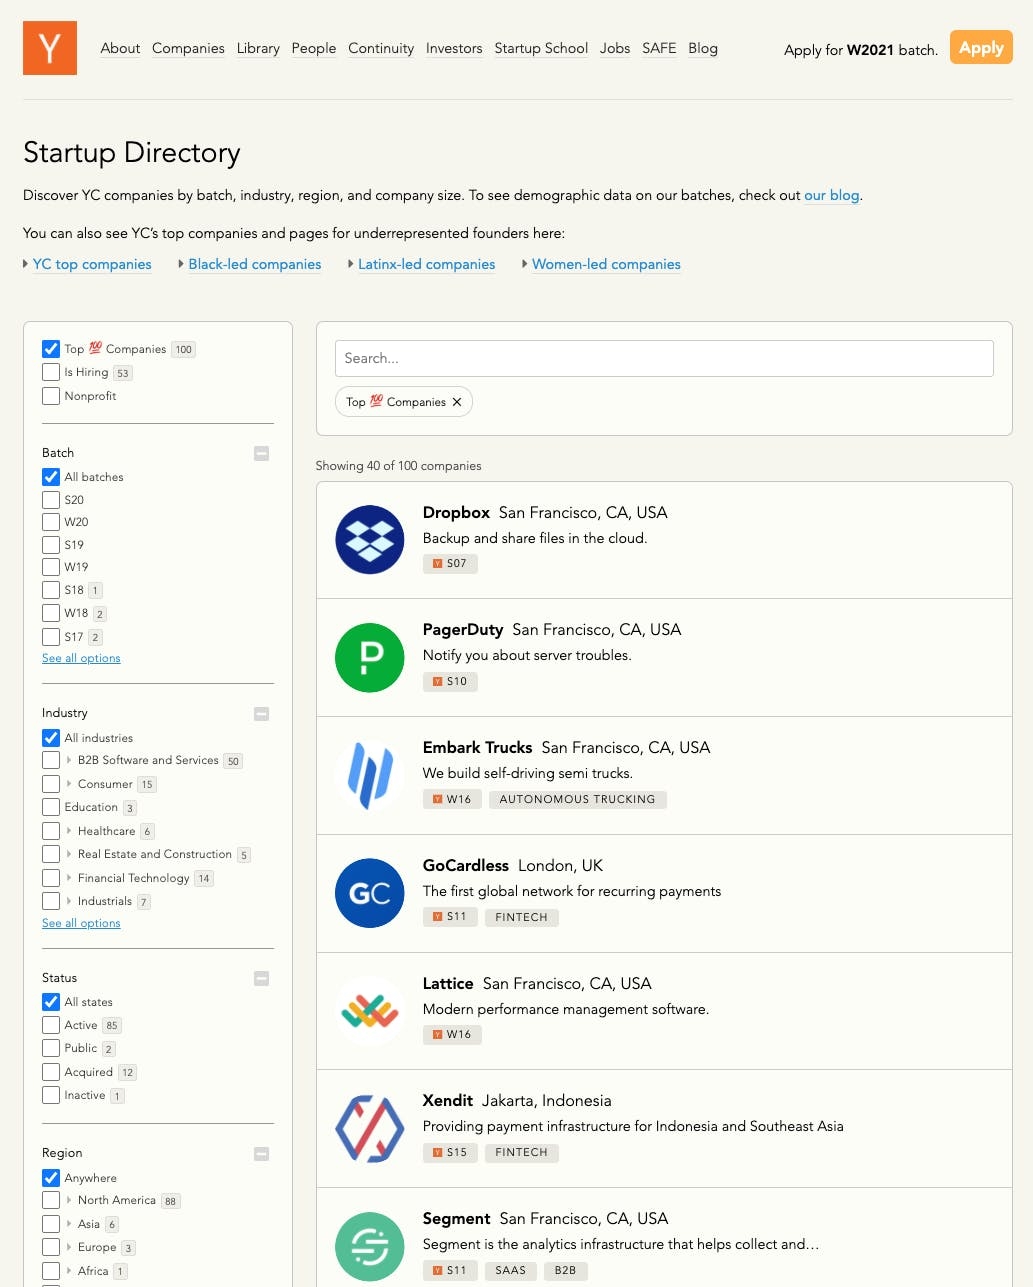Select the W18 batch checkbox
1033x1287 pixels.
[51, 613]
